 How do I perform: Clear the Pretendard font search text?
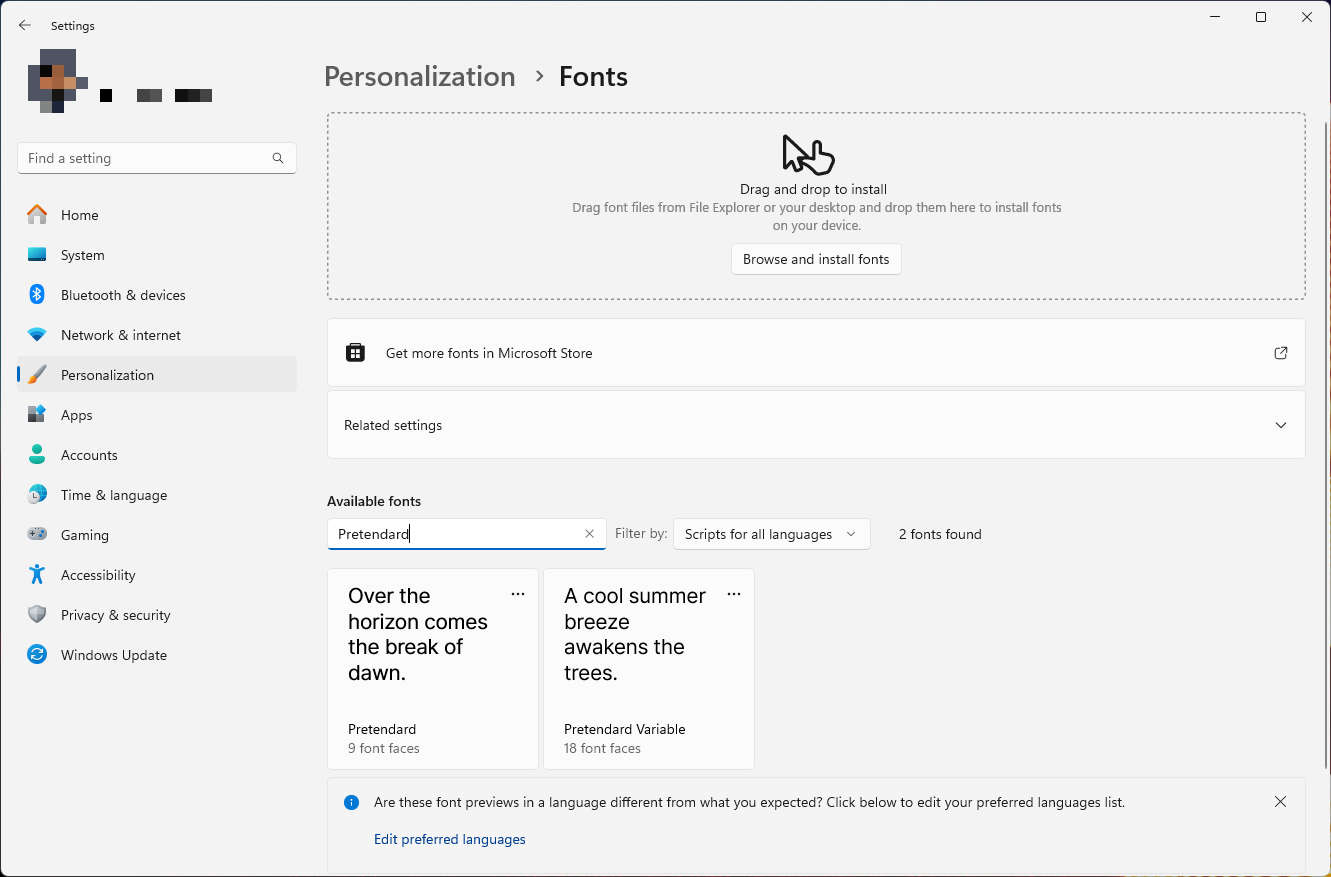[x=589, y=534]
